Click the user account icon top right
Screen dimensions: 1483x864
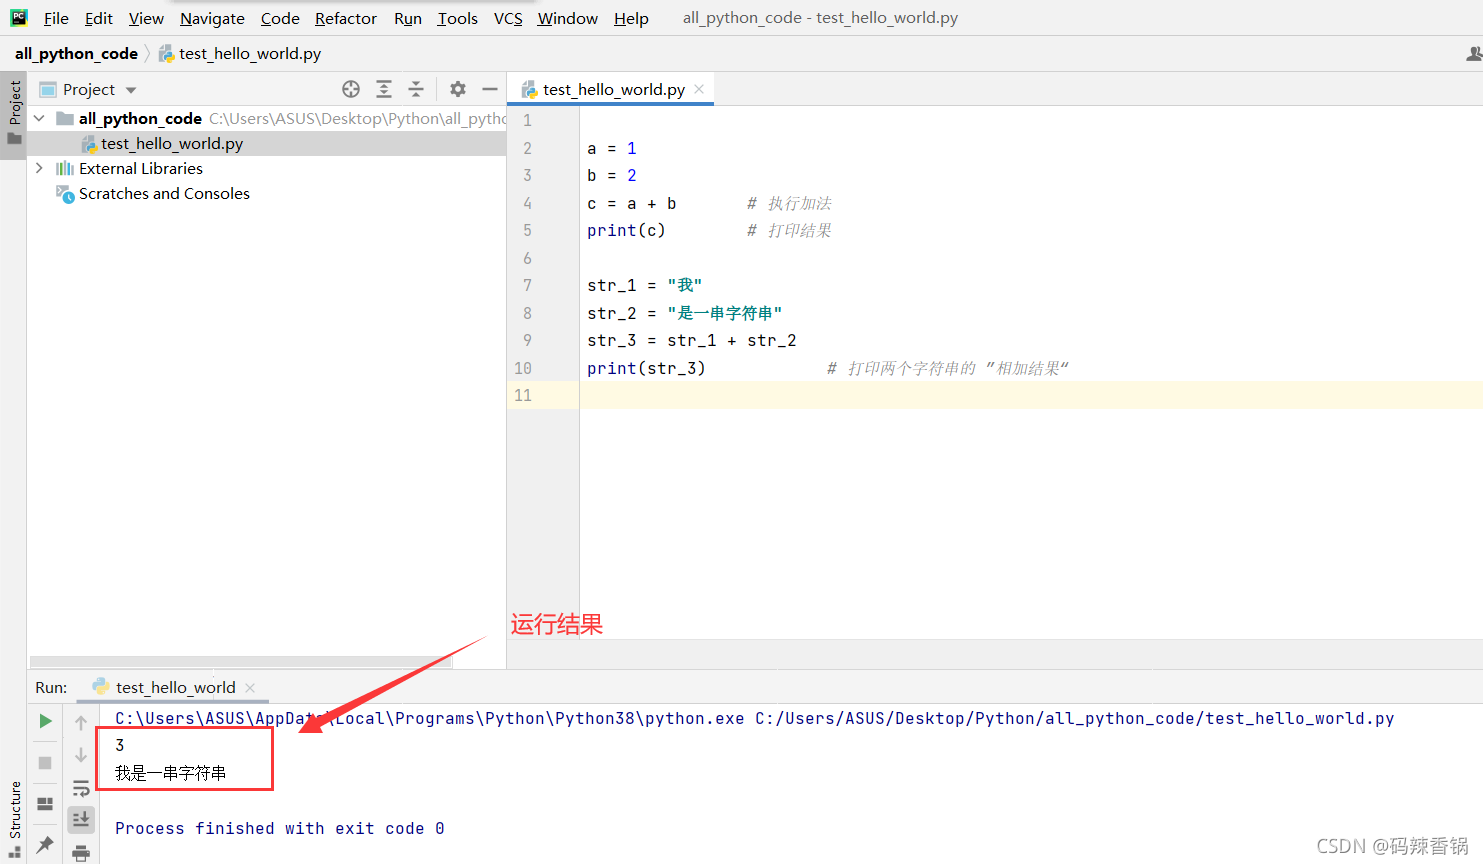1474,53
